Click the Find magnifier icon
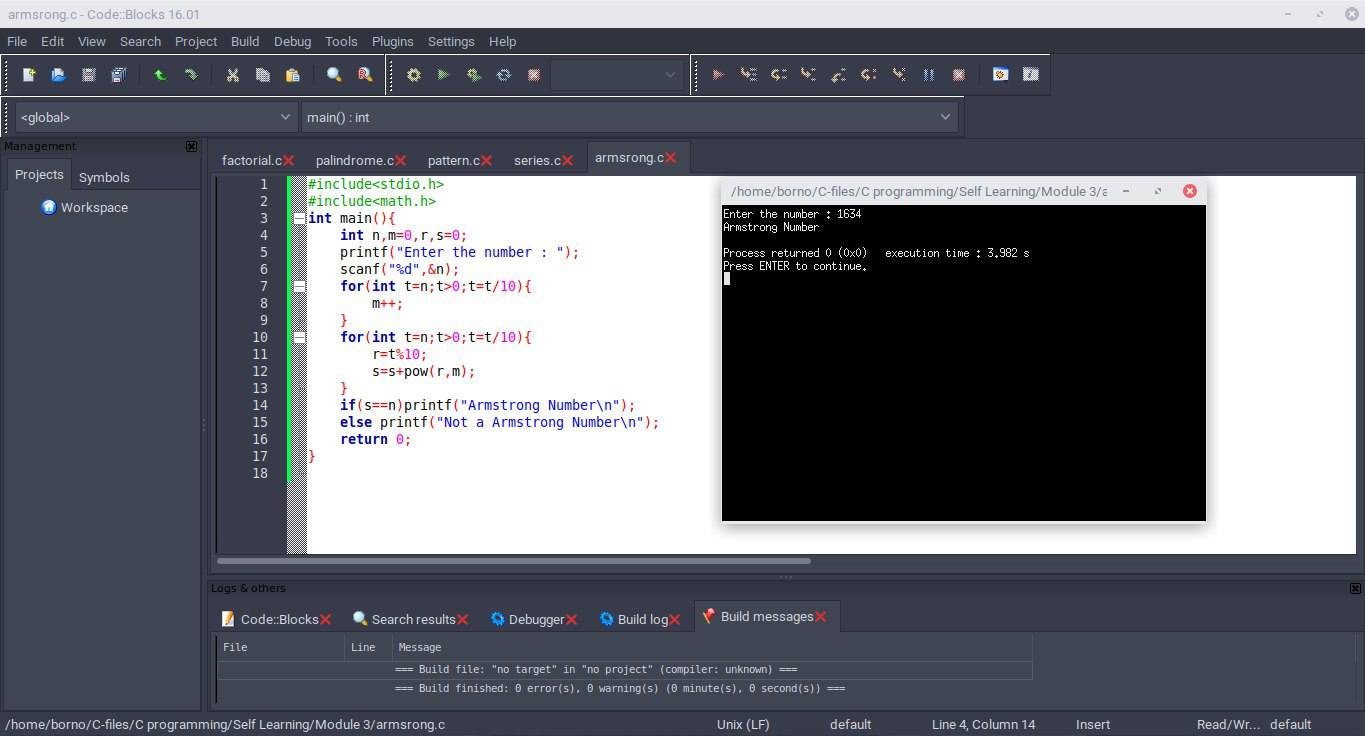The image size is (1365, 736). coord(334,75)
